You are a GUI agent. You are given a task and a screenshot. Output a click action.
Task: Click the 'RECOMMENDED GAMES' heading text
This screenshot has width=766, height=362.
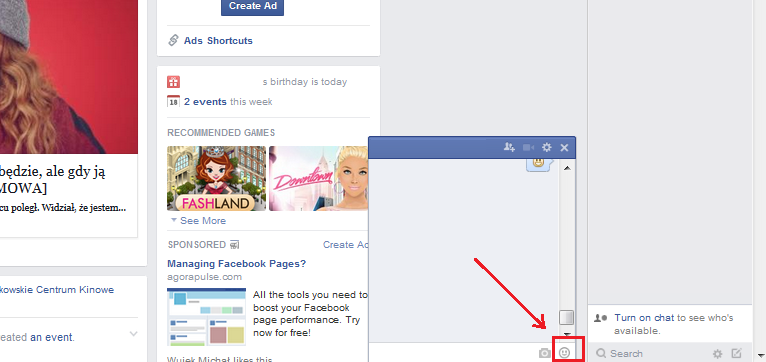(x=221, y=132)
